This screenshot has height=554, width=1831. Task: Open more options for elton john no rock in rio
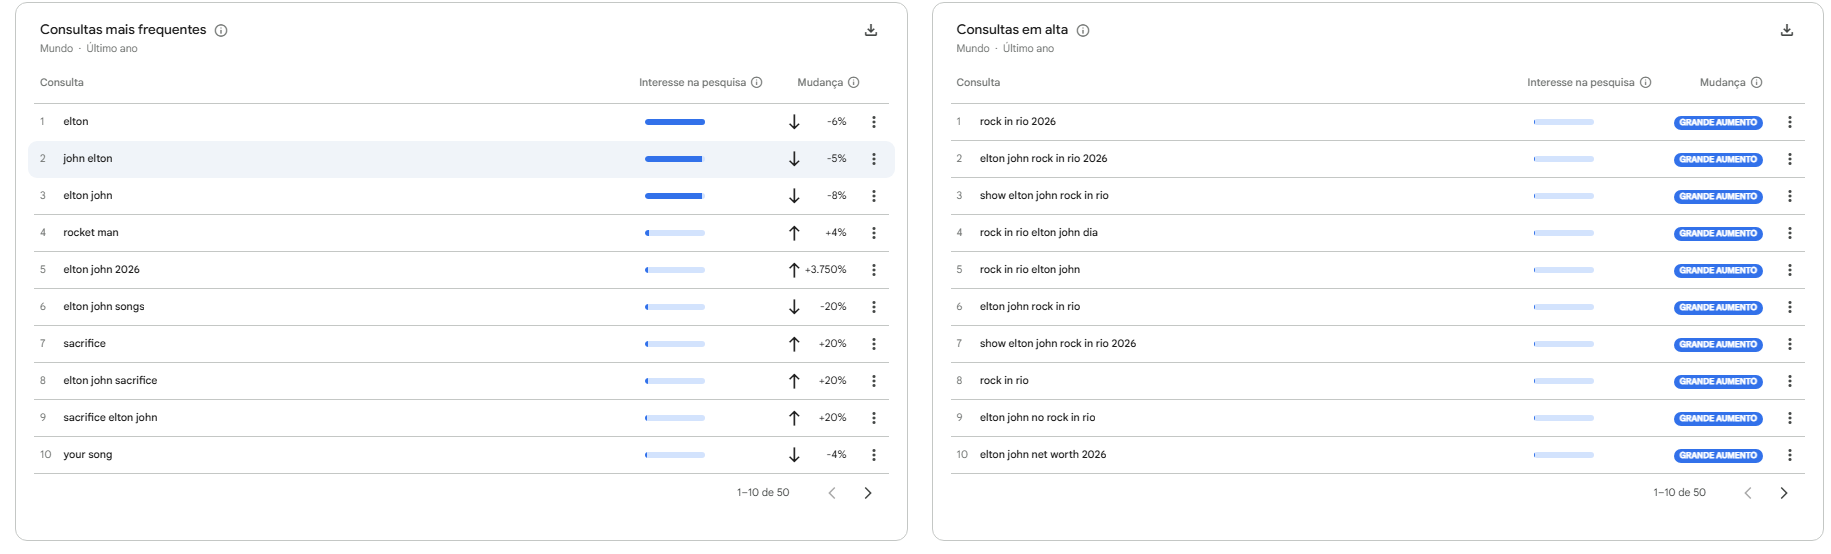tap(1790, 418)
